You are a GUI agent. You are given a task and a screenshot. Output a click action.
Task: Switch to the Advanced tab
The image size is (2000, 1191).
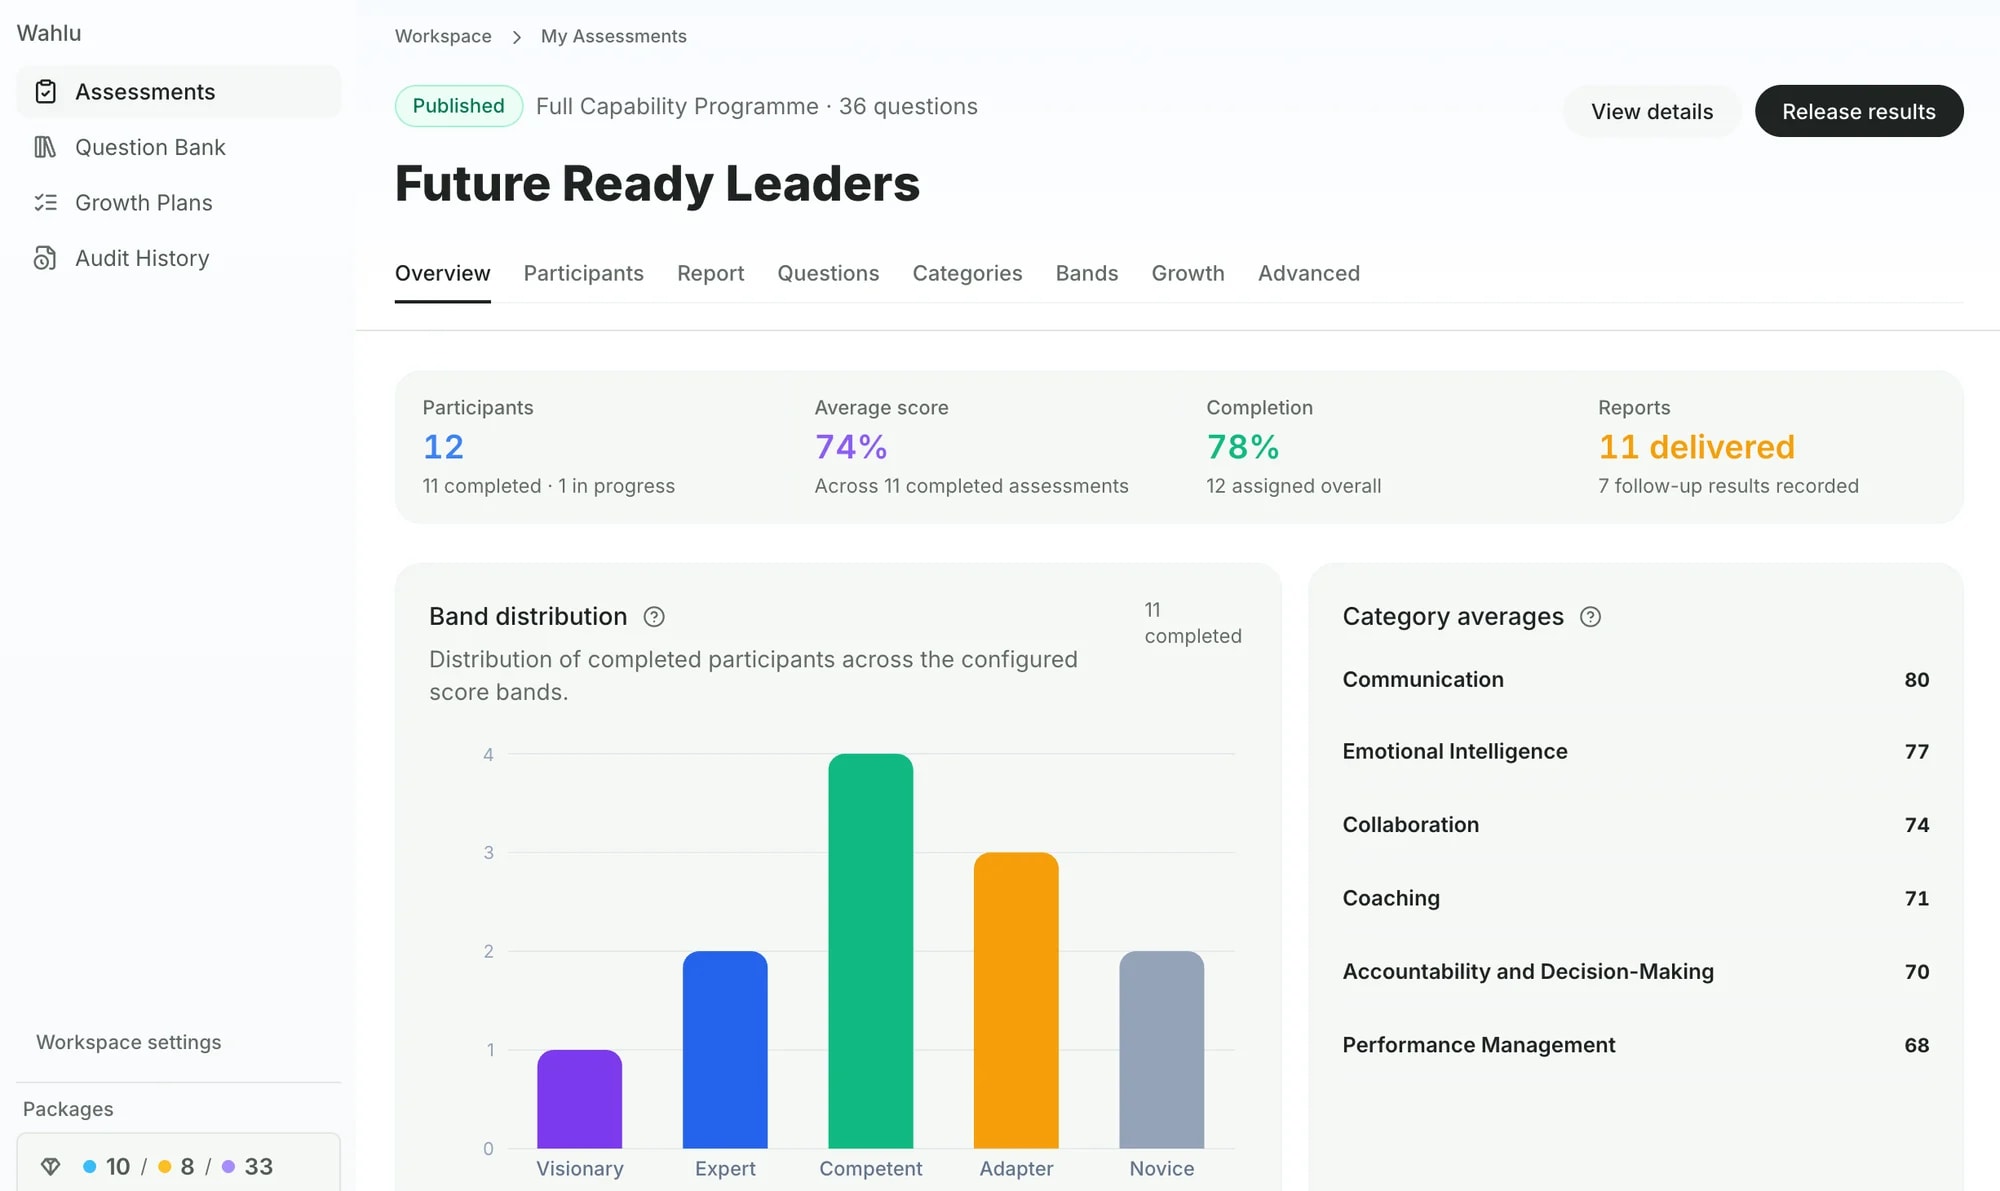pos(1309,273)
